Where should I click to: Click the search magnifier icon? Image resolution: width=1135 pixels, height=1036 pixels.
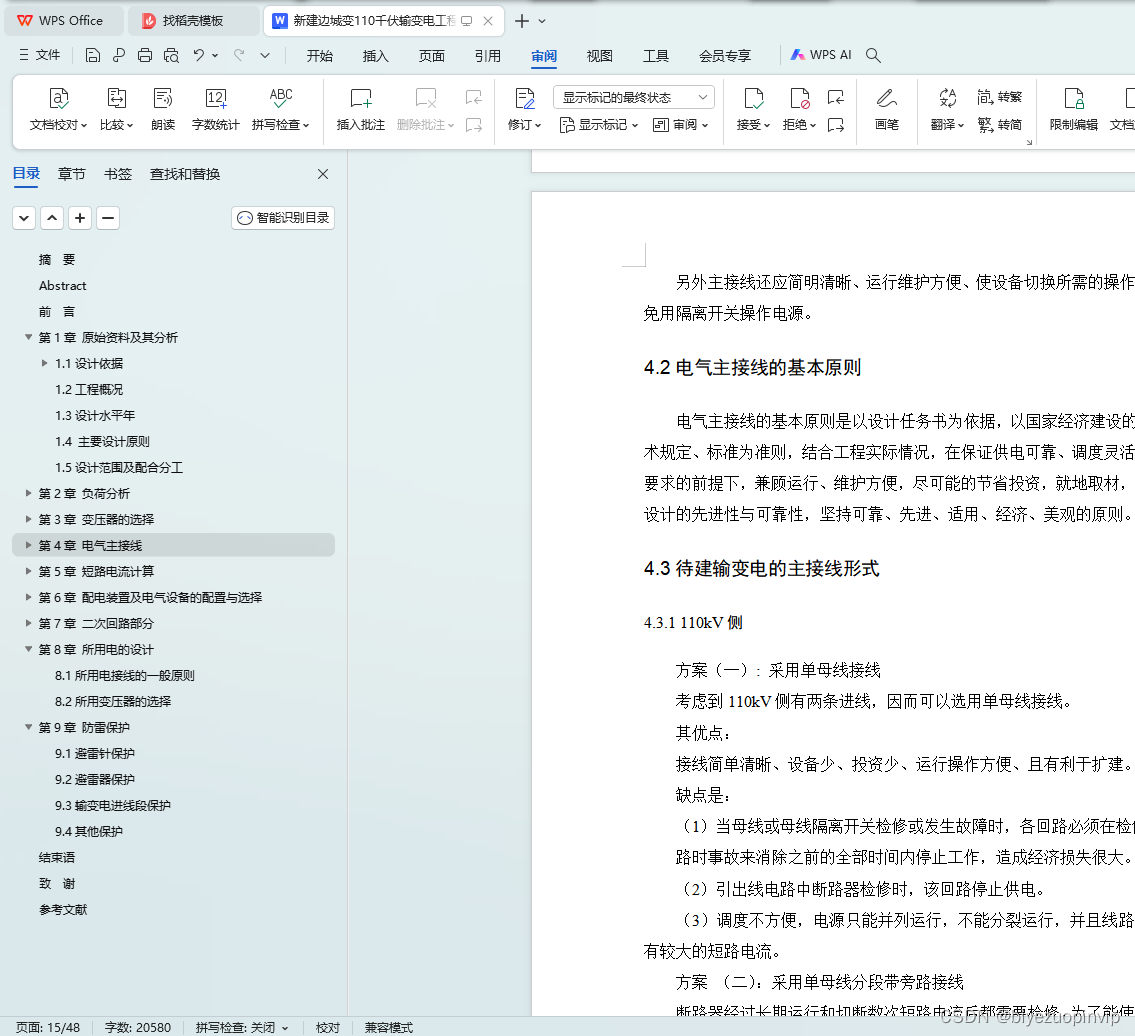point(873,55)
